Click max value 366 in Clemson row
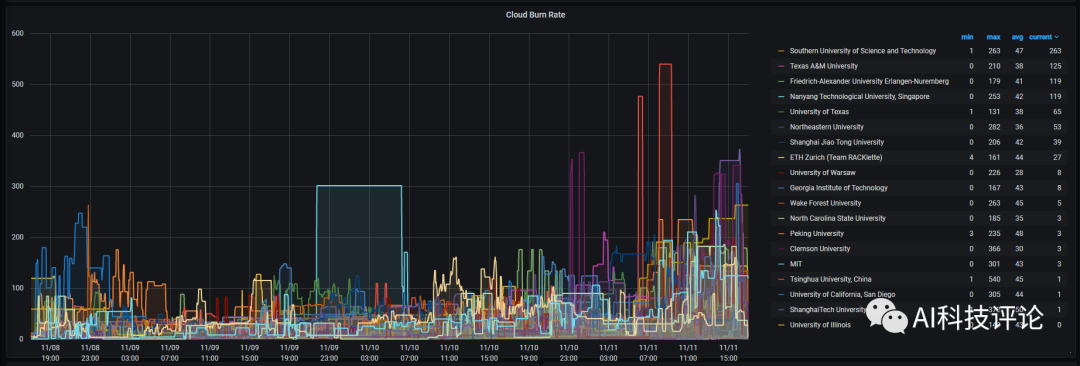The width and height of the screenshot is (1080, 366). click(x=994, y=248)
